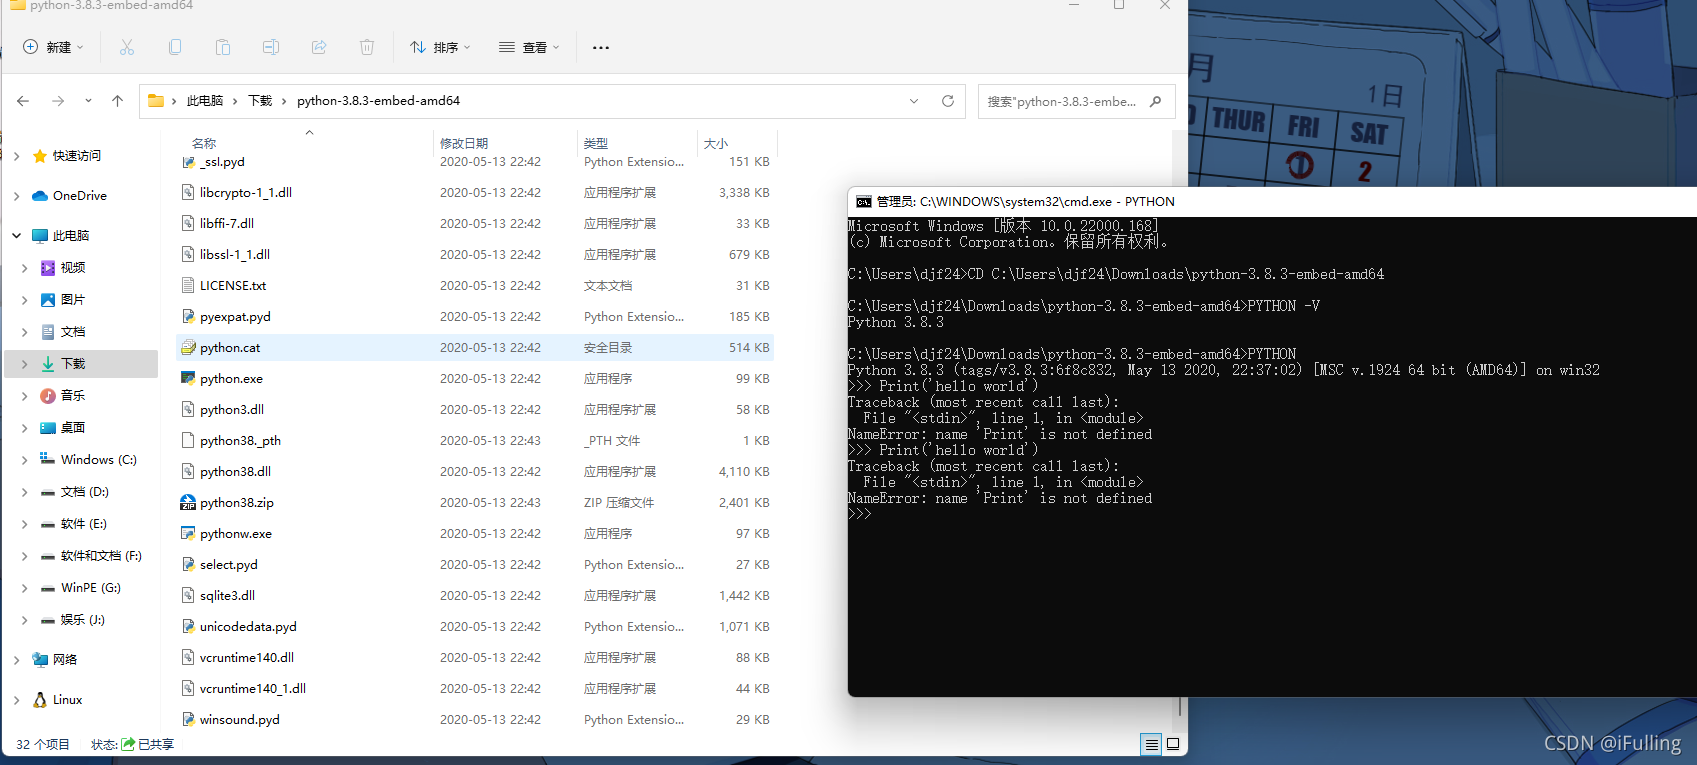Switch to large thumbnails view icon
Screen dimensions: 1697x765
coord(1173,744)
